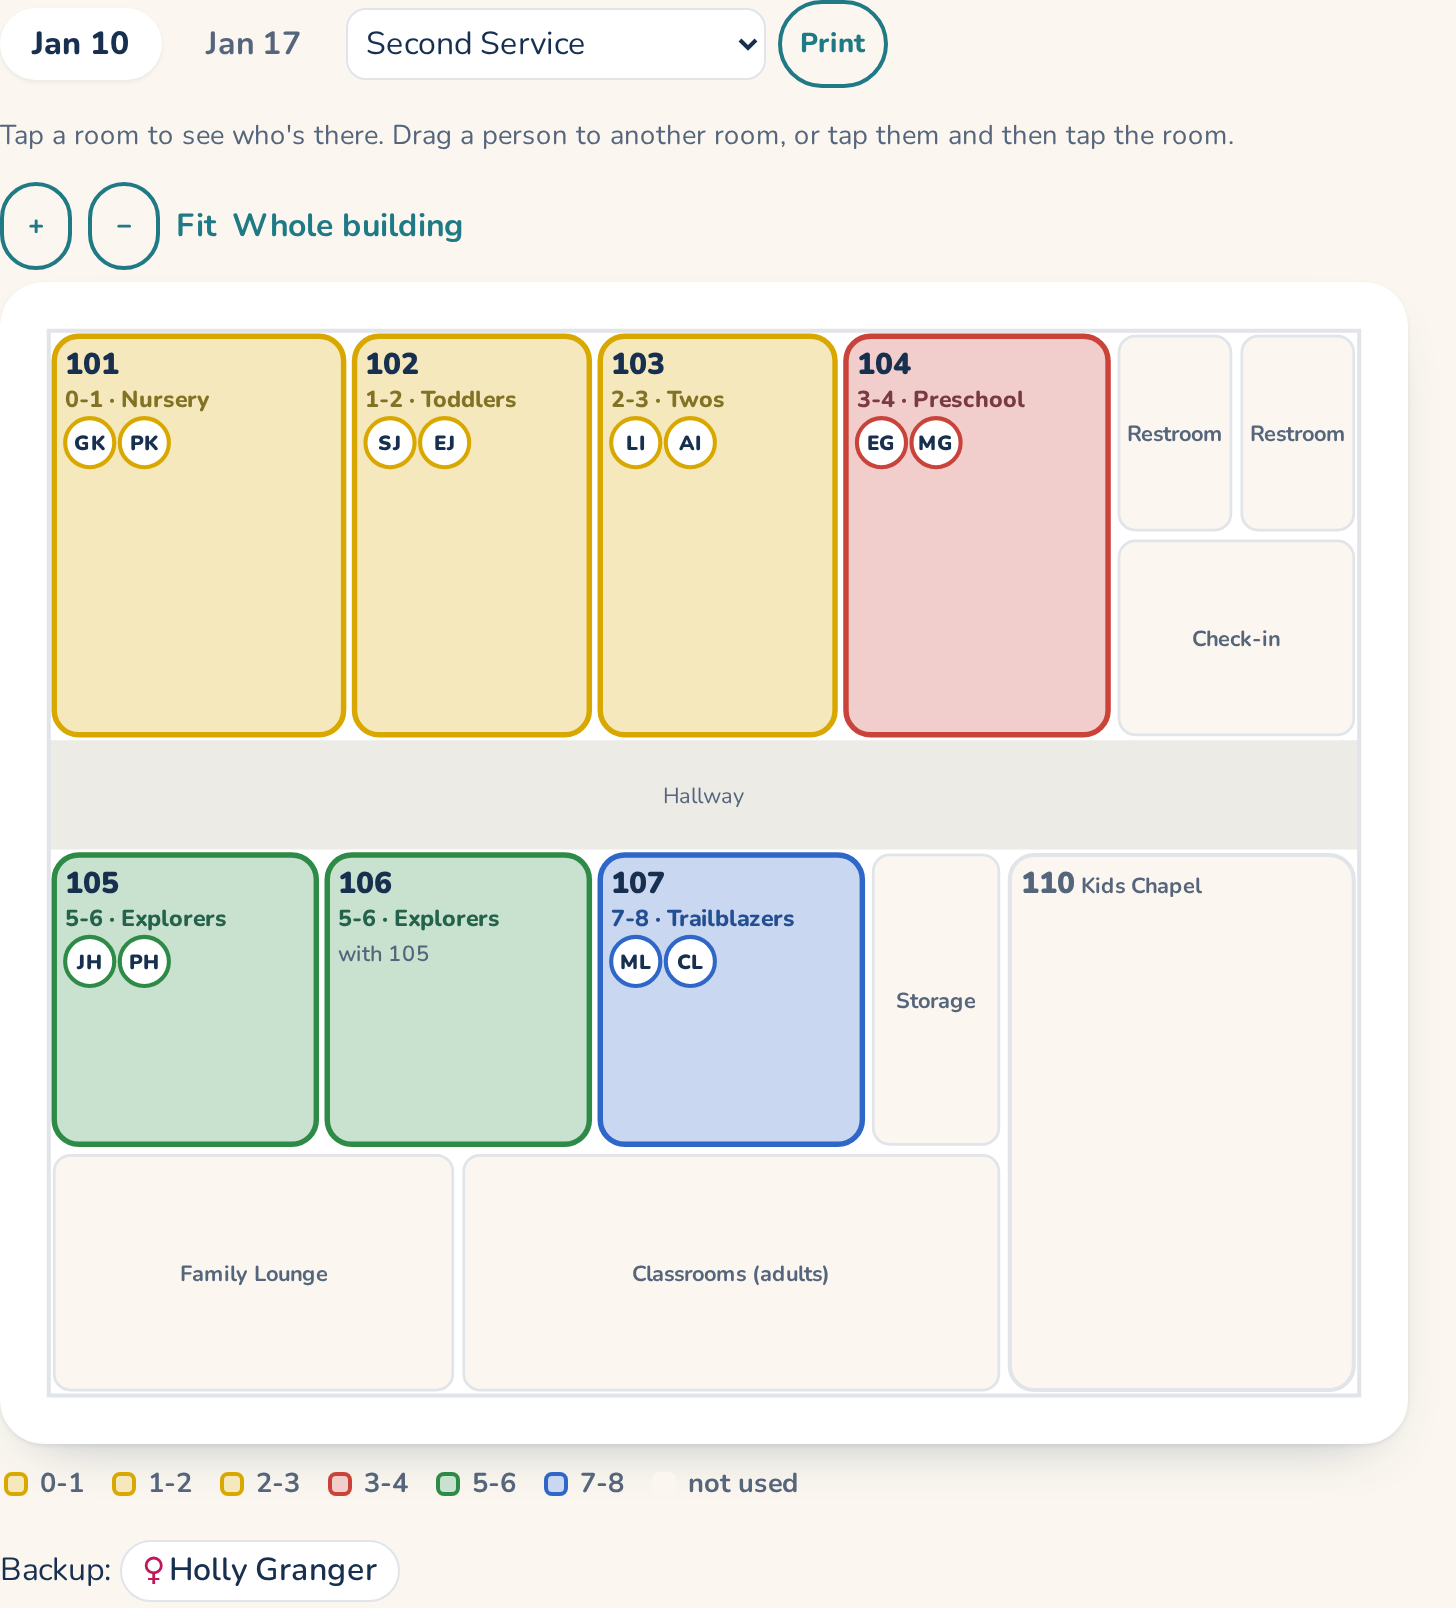Select backup Holly Granger chip
The height and width of the screenshot is (1608, 1456).
pyautogui.click(x=260, y=1570)
